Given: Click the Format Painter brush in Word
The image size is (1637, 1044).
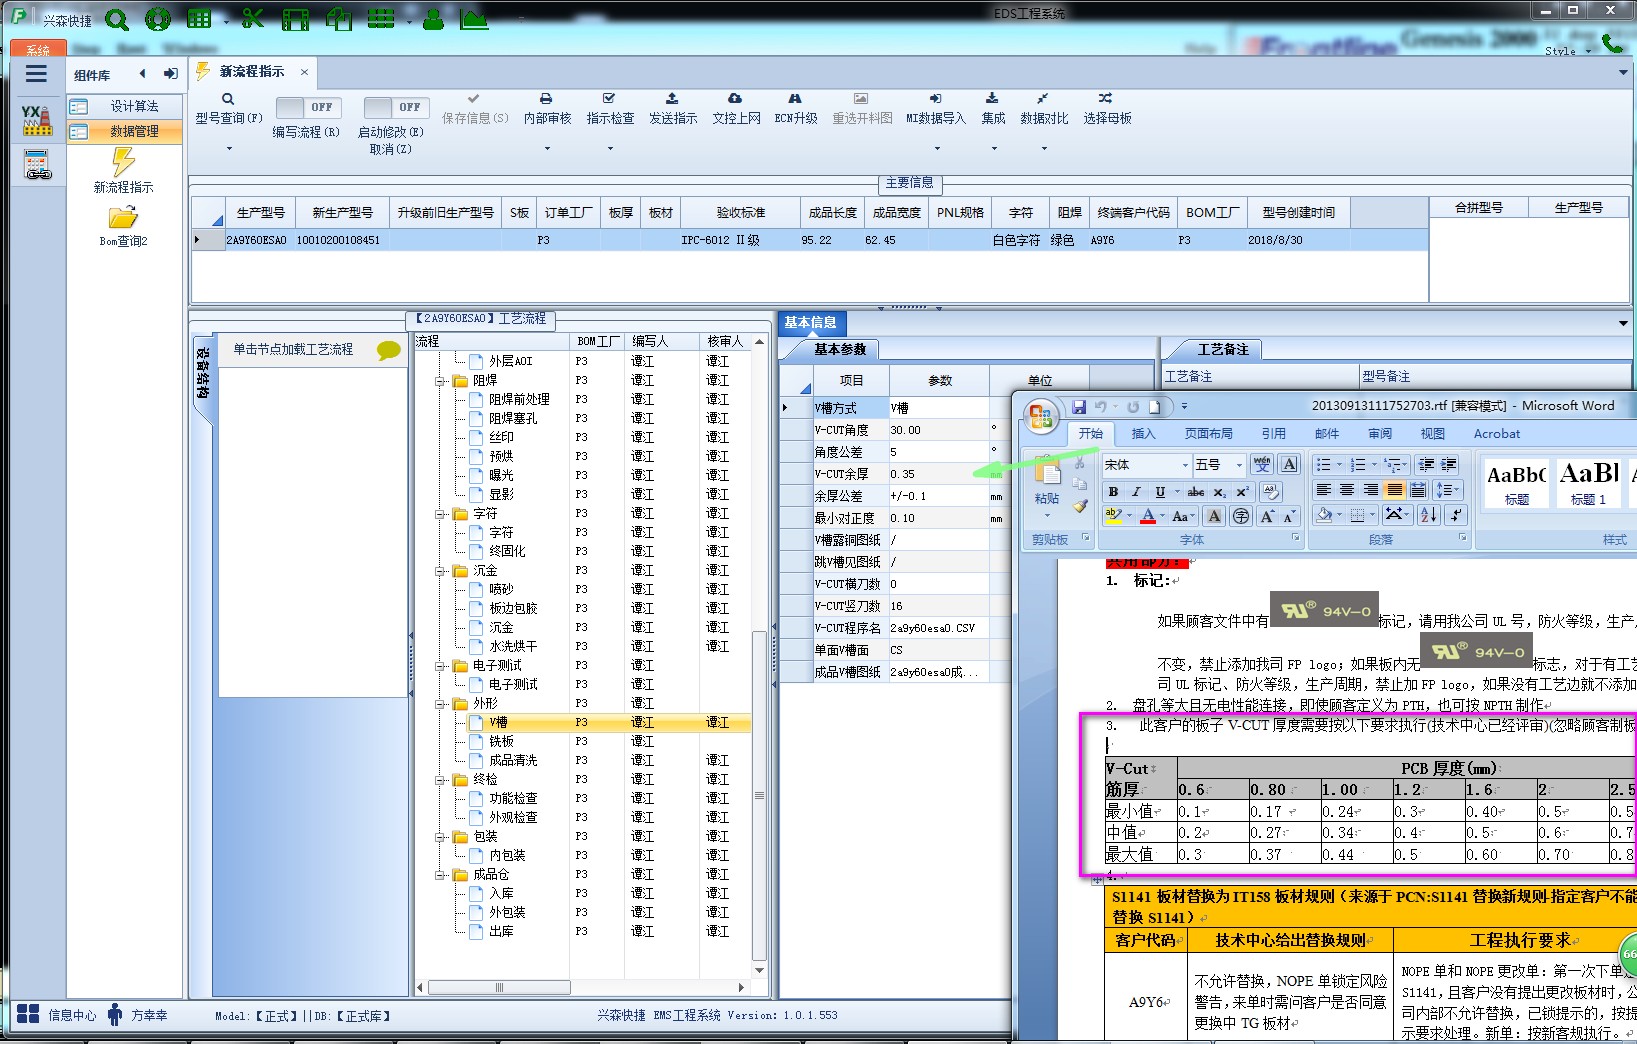Looking at the screenshot, I should [1080, 506].
